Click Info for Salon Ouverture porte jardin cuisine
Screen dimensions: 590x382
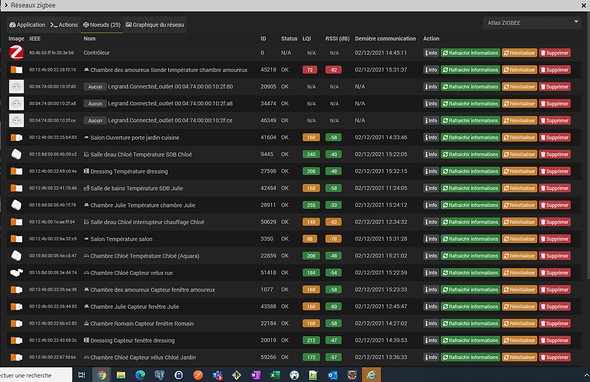(431, 138)
